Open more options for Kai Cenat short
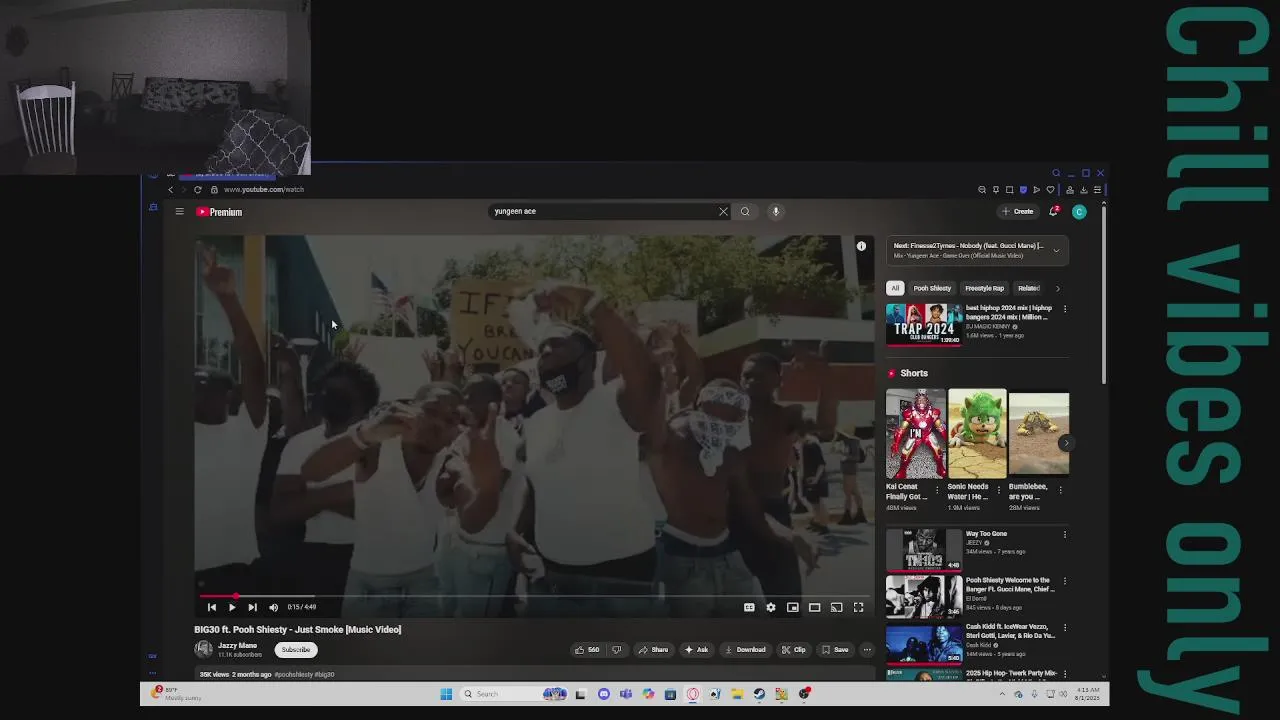The image size is (1280, 720). 937,490
